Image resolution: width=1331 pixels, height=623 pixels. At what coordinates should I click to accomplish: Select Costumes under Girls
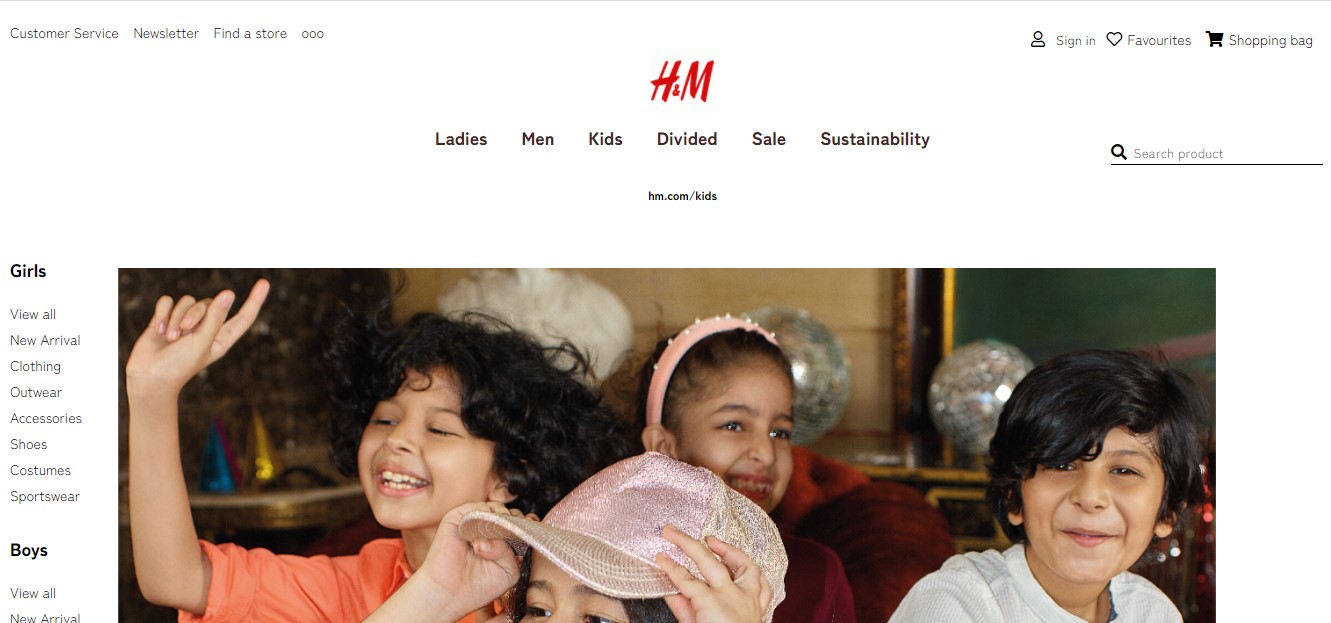[x=40, y=470]
